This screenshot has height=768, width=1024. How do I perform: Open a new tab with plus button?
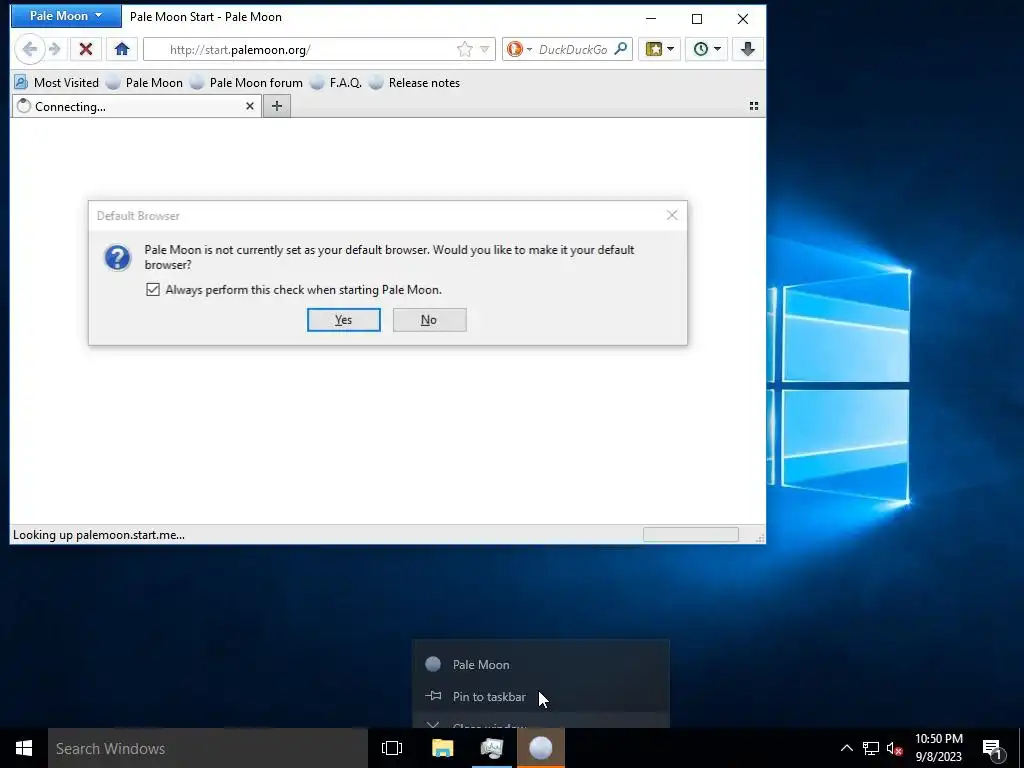click(277, 106)
